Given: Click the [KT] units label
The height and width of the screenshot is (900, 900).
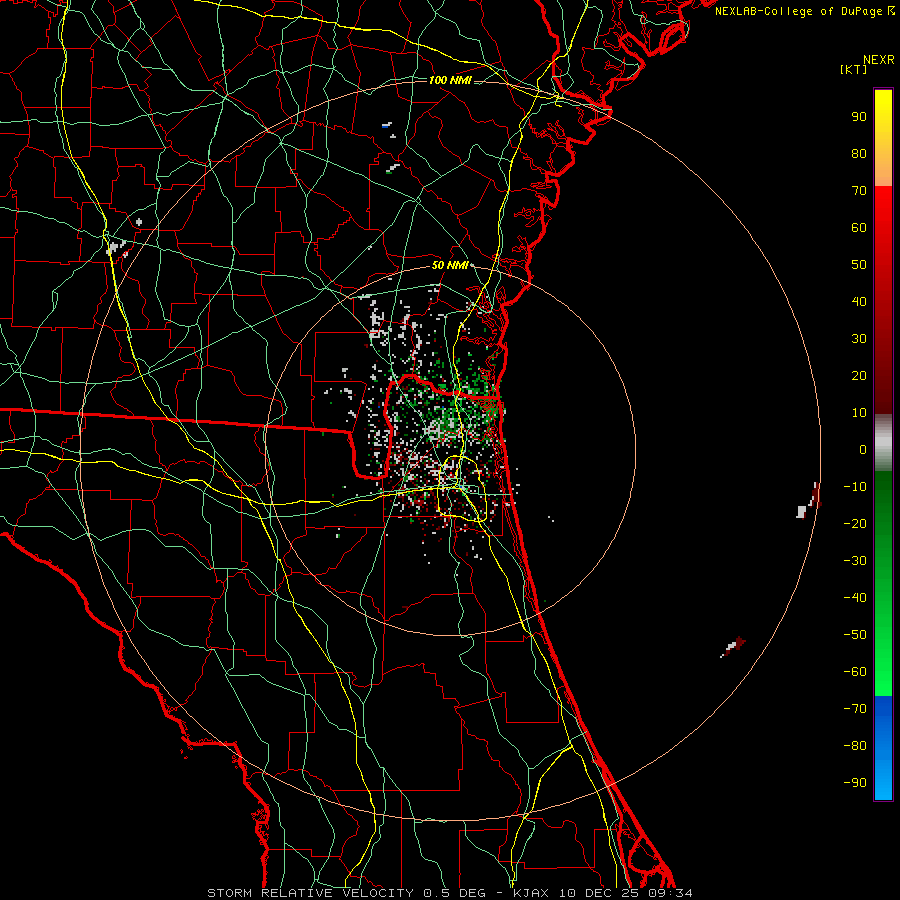Looking at the screenshot, I should (x=854, y=69).
